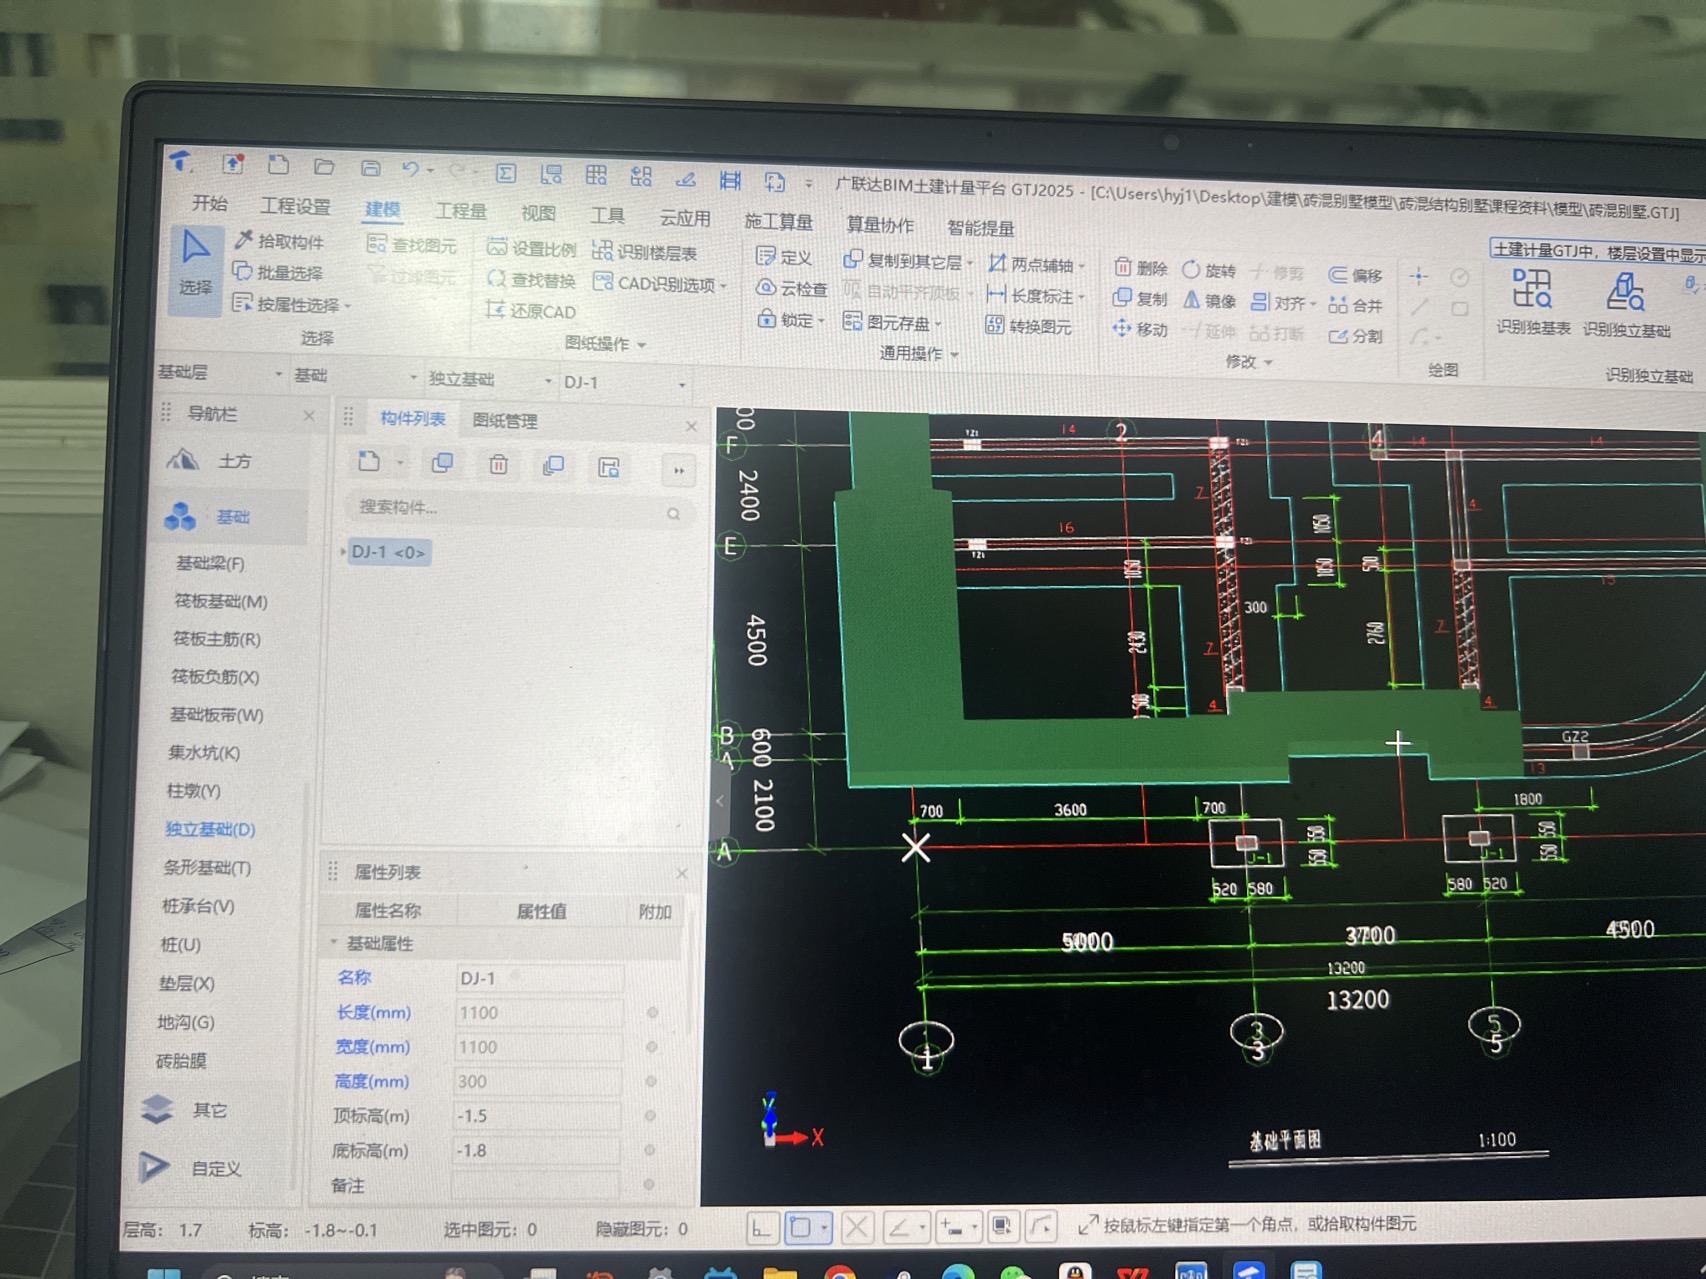Click the 识别独立基础 icon
This screenshot has width=1706, height=1279.
(1627, 305)
